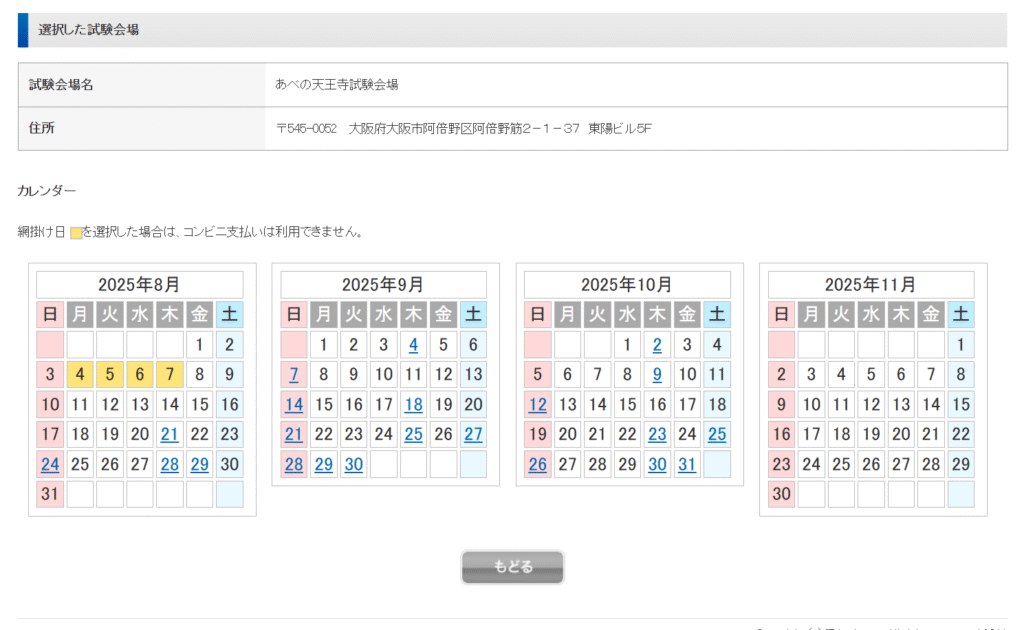The image size is (1024, 630).
Task: Click September 21 date link
Action: [294, 434]
